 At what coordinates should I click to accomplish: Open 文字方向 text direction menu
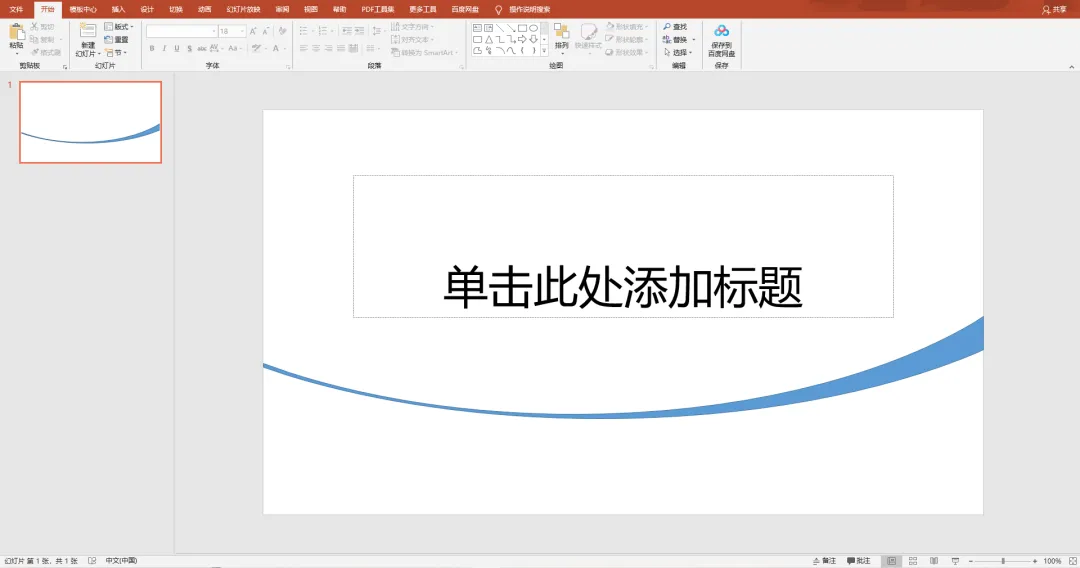point(413,26)
